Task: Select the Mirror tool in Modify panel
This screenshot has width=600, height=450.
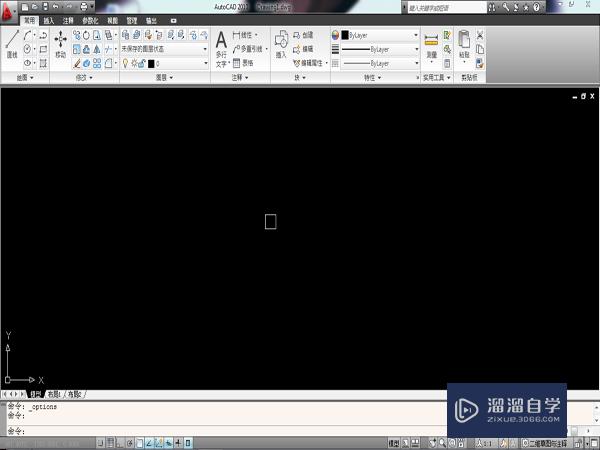Action: pyautogui.click(x=97, y=49)
